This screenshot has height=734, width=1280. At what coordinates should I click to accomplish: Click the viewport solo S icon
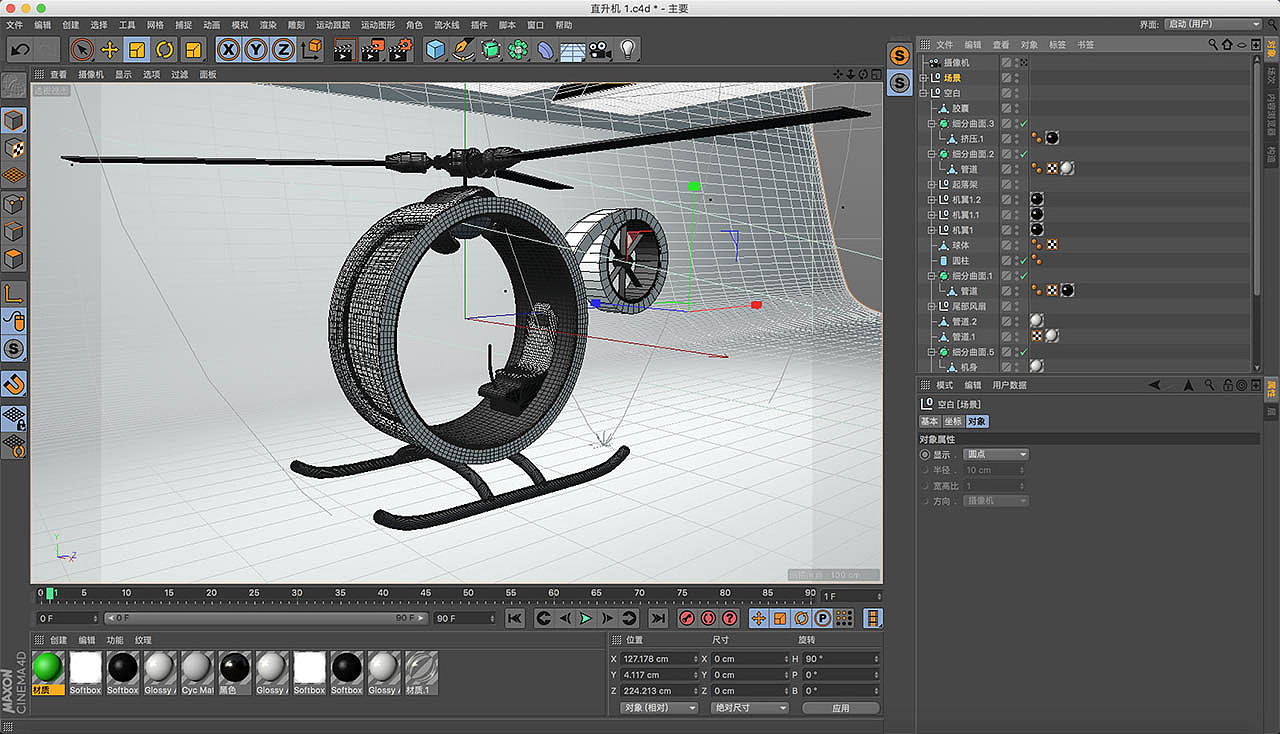tap(14, 349)
